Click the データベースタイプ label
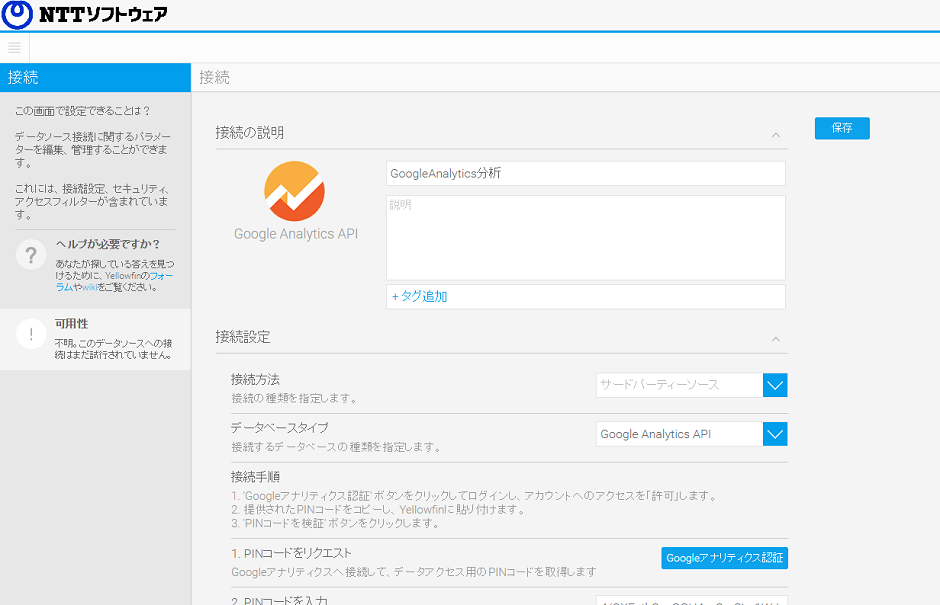 279,428
